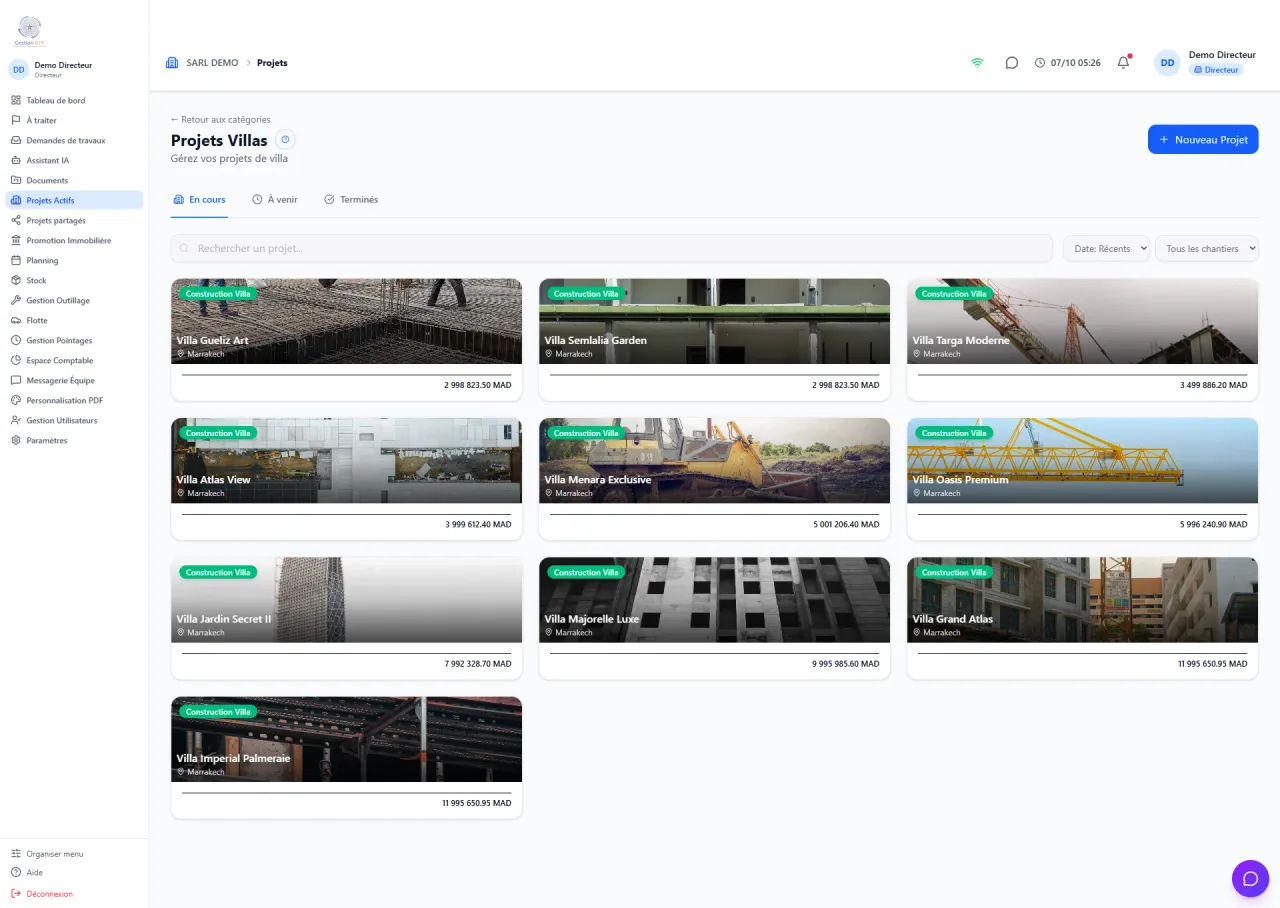
Task: Click the Stock box icon
Action: pos(16,280)
